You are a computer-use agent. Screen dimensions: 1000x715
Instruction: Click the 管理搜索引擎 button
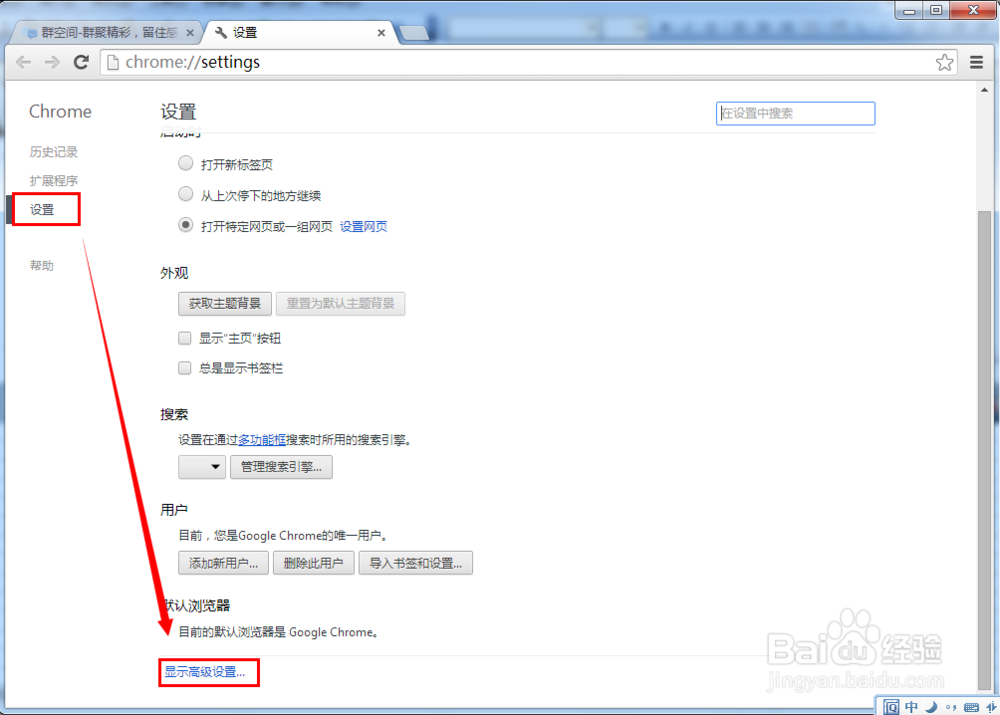pyautogui.click(x=281, y=466)
